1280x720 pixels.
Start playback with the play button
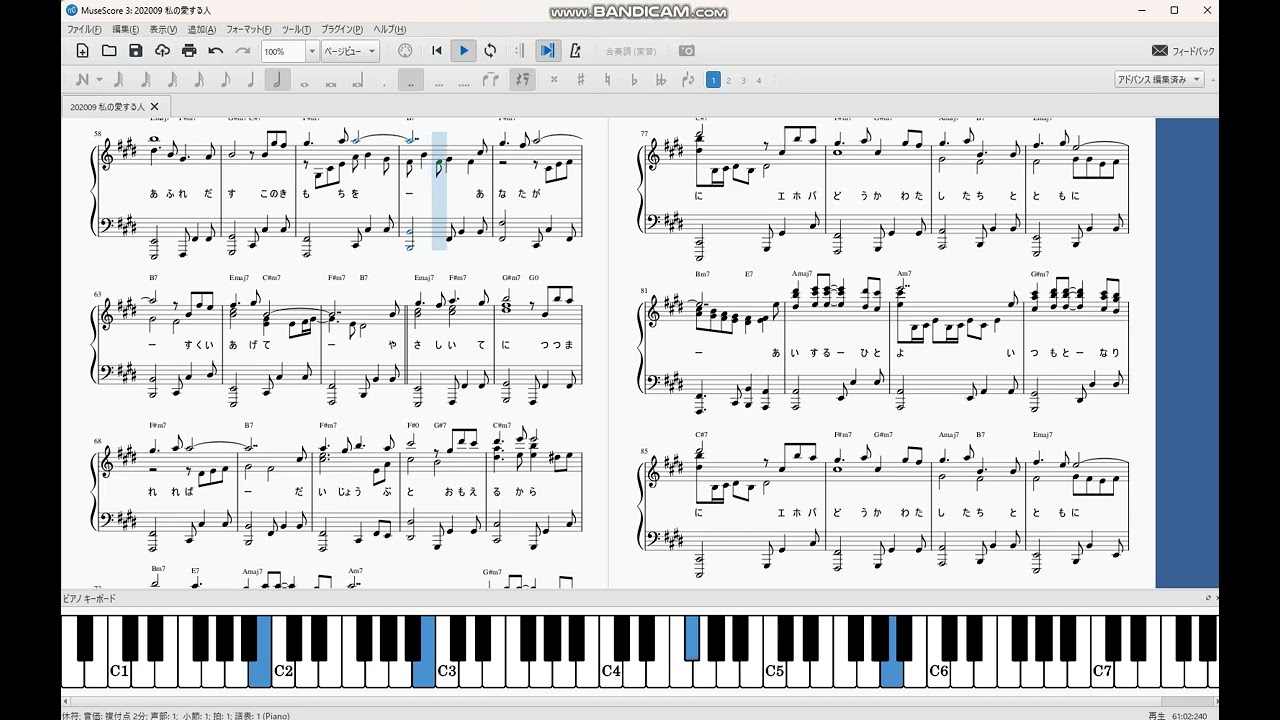463,51
